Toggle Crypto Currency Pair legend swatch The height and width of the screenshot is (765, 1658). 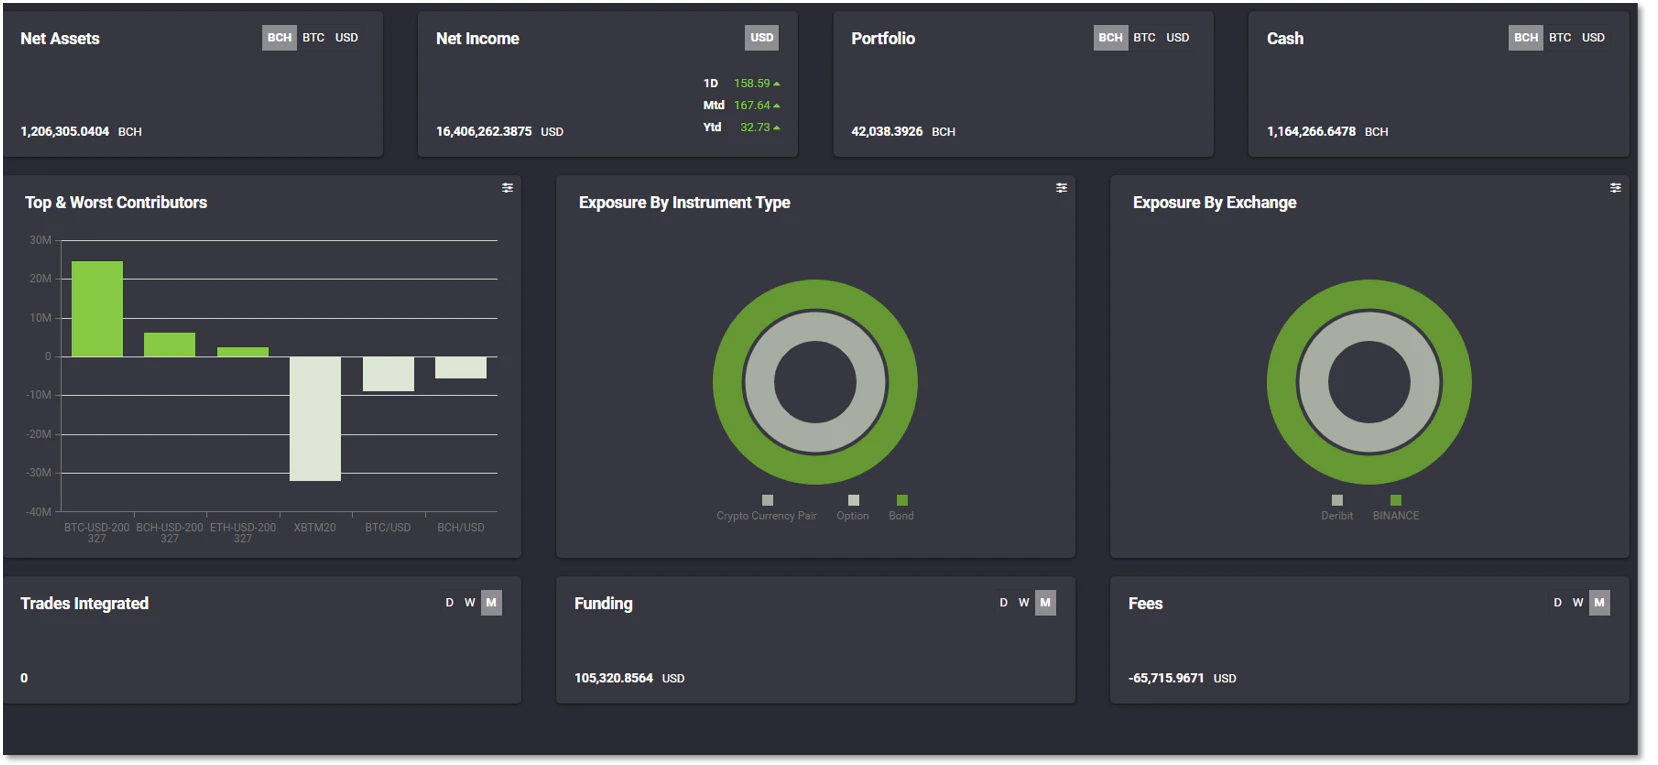coord(768,500)
